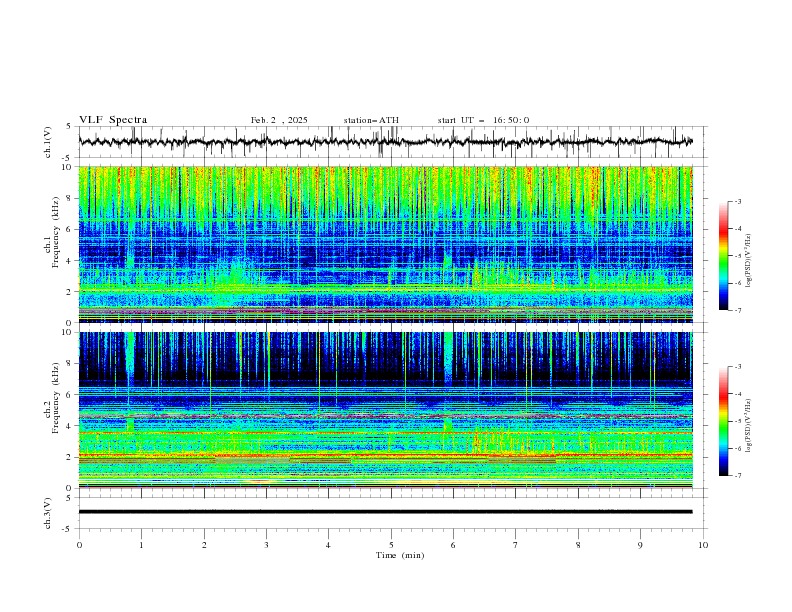Click the "ch.1(V)" waveform axis label

48,142
